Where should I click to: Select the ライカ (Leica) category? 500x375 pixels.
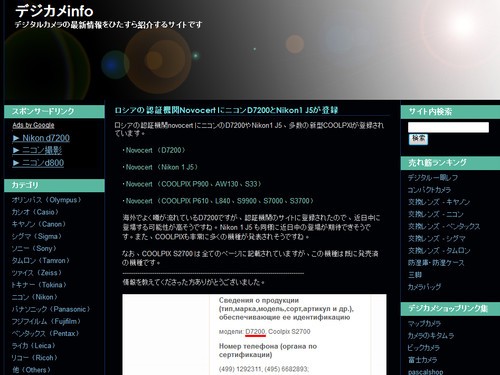click(33, 346)
